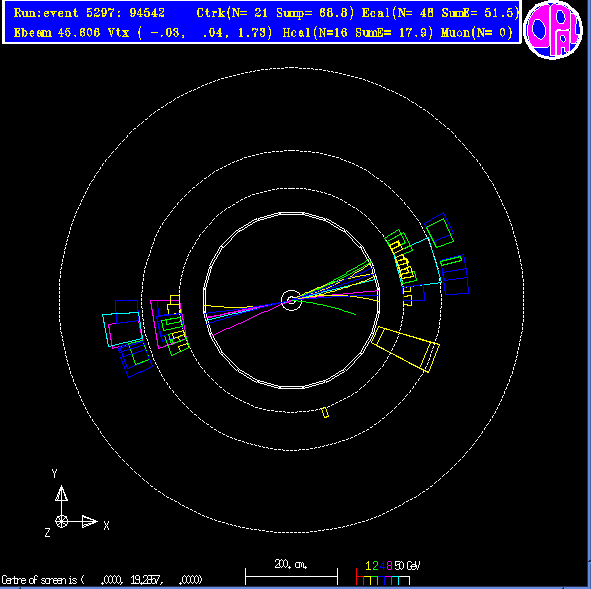Viewport: 591px width, 589px height.
Task: Select the small central vertex circle
Action: point(291,300)
